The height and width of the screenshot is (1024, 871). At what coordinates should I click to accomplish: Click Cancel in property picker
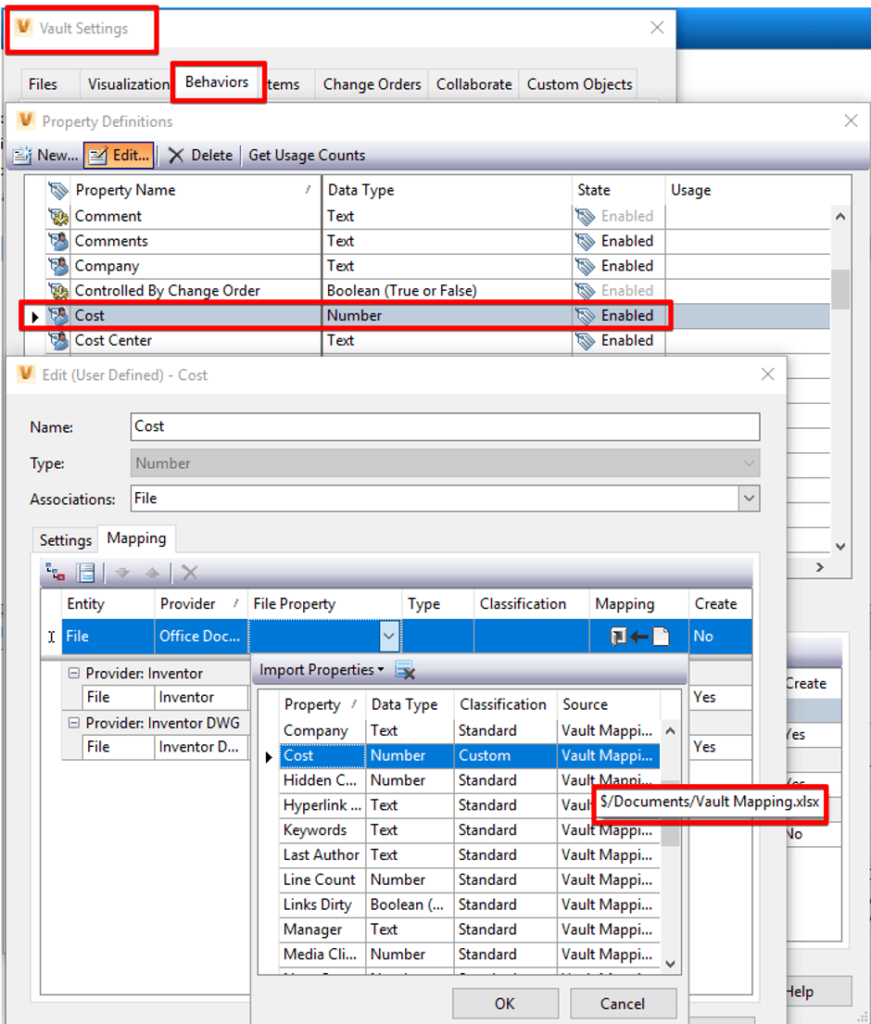(623, 1004)
